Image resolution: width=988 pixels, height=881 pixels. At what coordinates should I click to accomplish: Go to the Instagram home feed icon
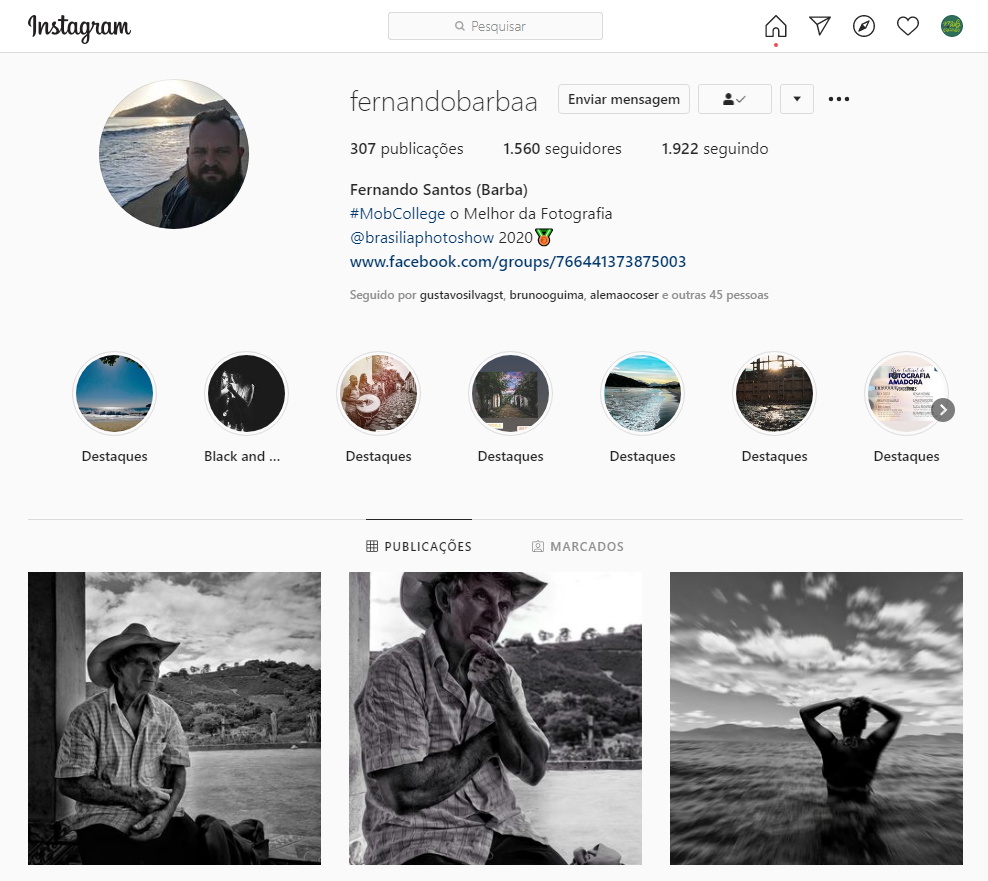(x=775, y=26)
